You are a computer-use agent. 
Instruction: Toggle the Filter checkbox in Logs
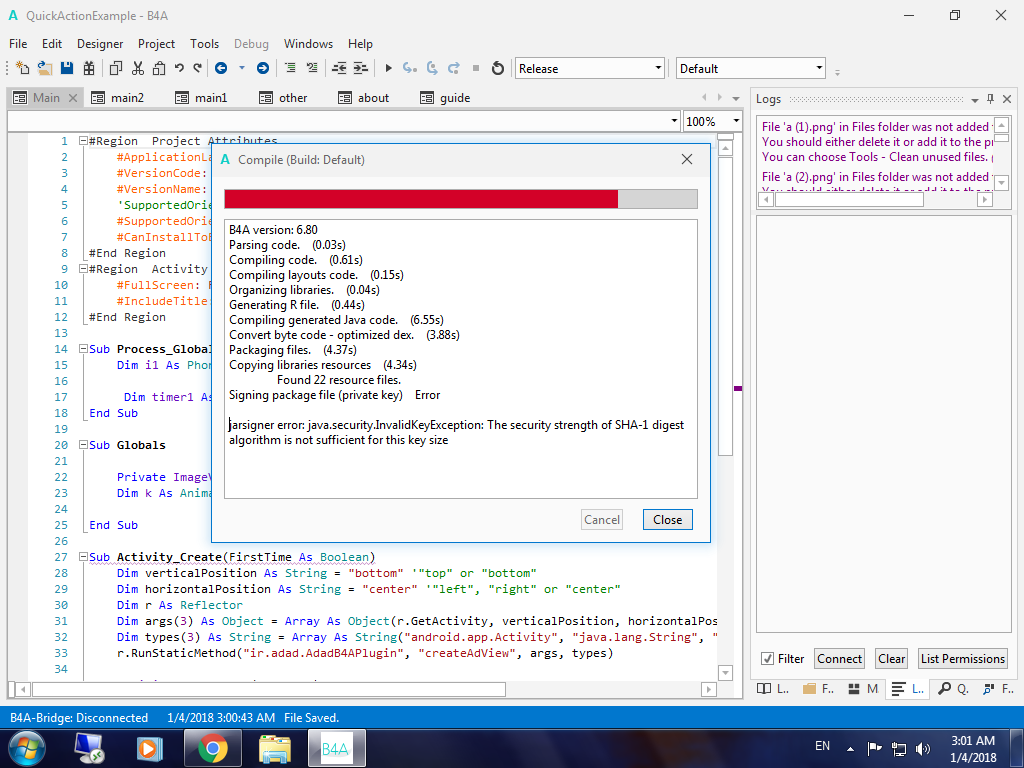(x=768, y=659)
